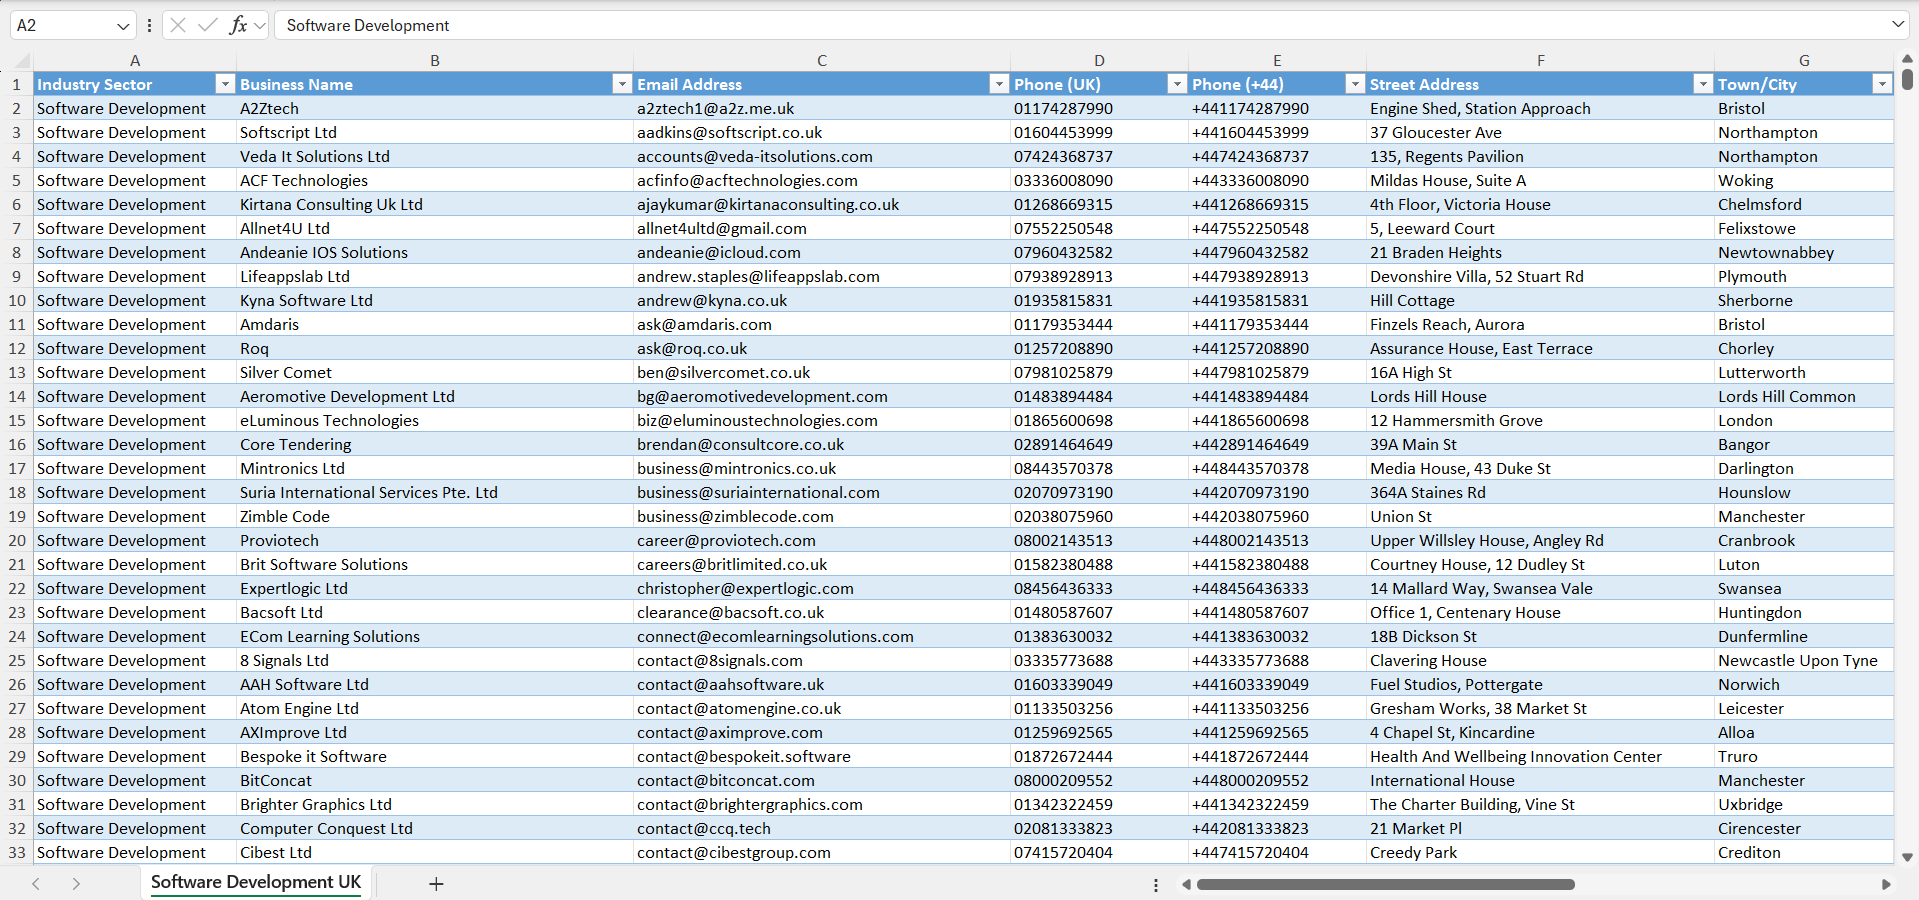The height and width of the screenshot is (900, 1919).
Task: Select cell 8 Signals Ltd
Action: pyautogui.click(x=434, y=660)
